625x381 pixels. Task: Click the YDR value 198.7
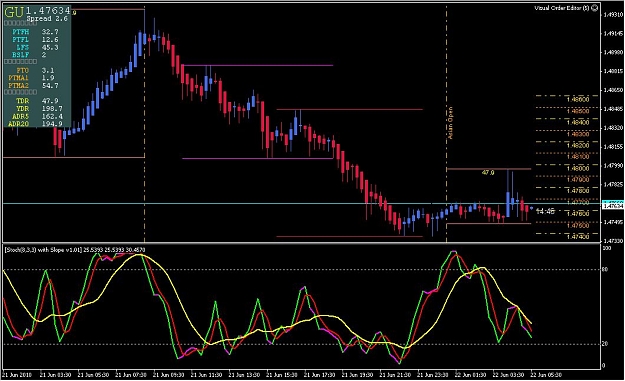point(52,109)
